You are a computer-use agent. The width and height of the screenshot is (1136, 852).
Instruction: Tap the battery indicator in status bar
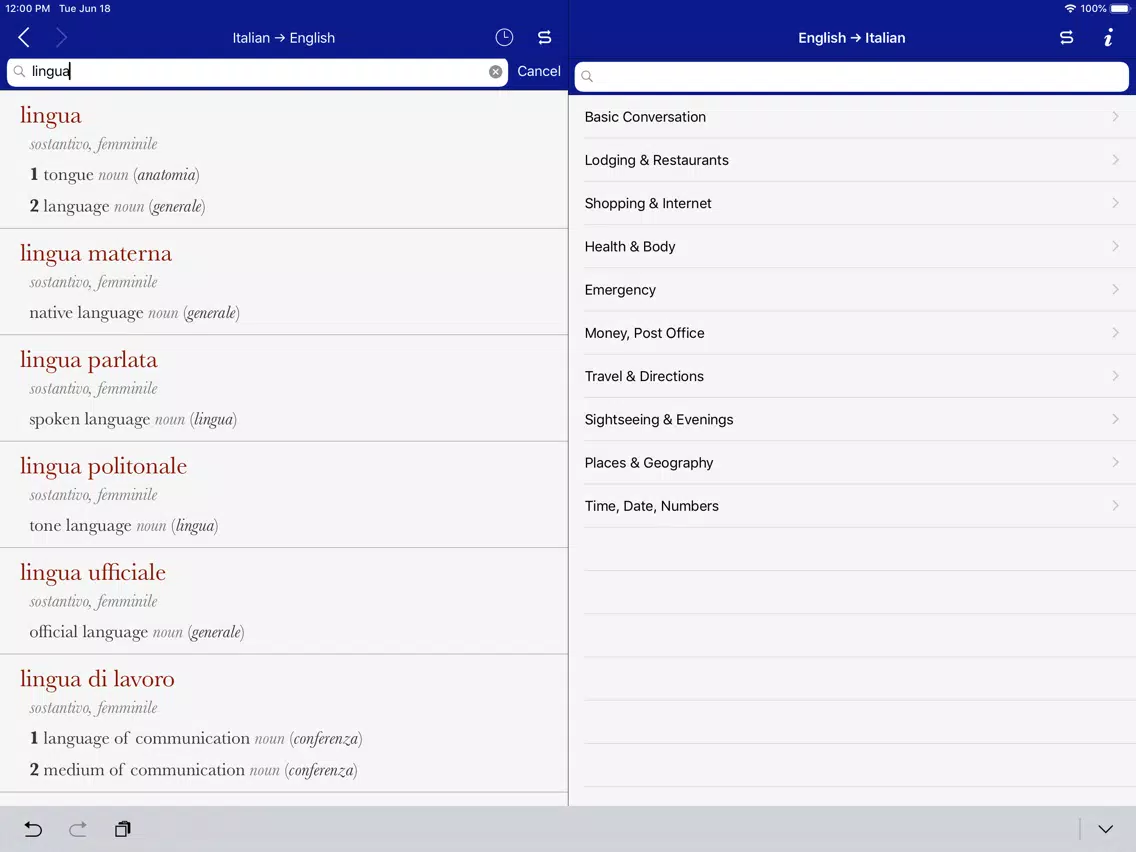(x=1119, y=9)
